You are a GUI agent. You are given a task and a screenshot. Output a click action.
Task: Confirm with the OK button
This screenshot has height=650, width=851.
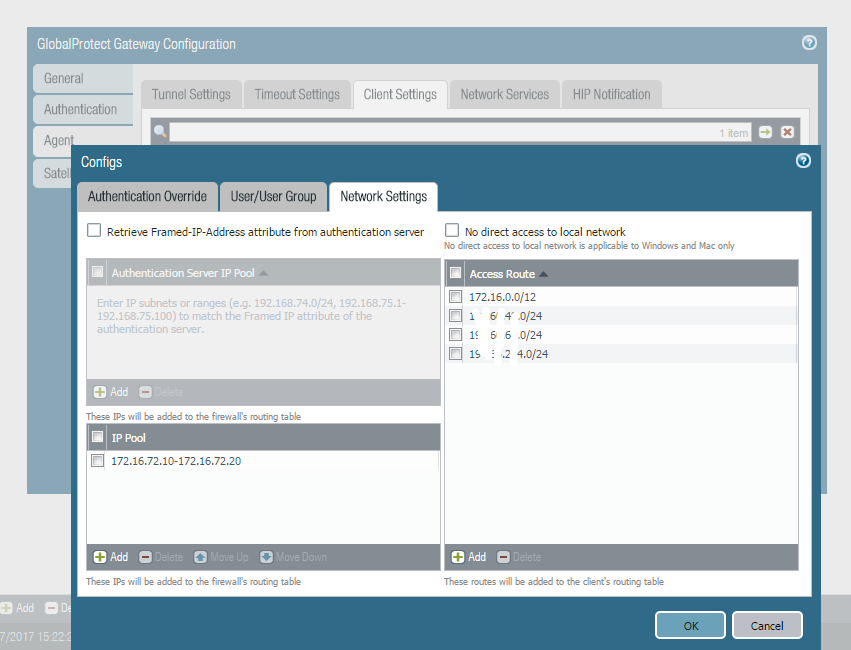(690, 626)
